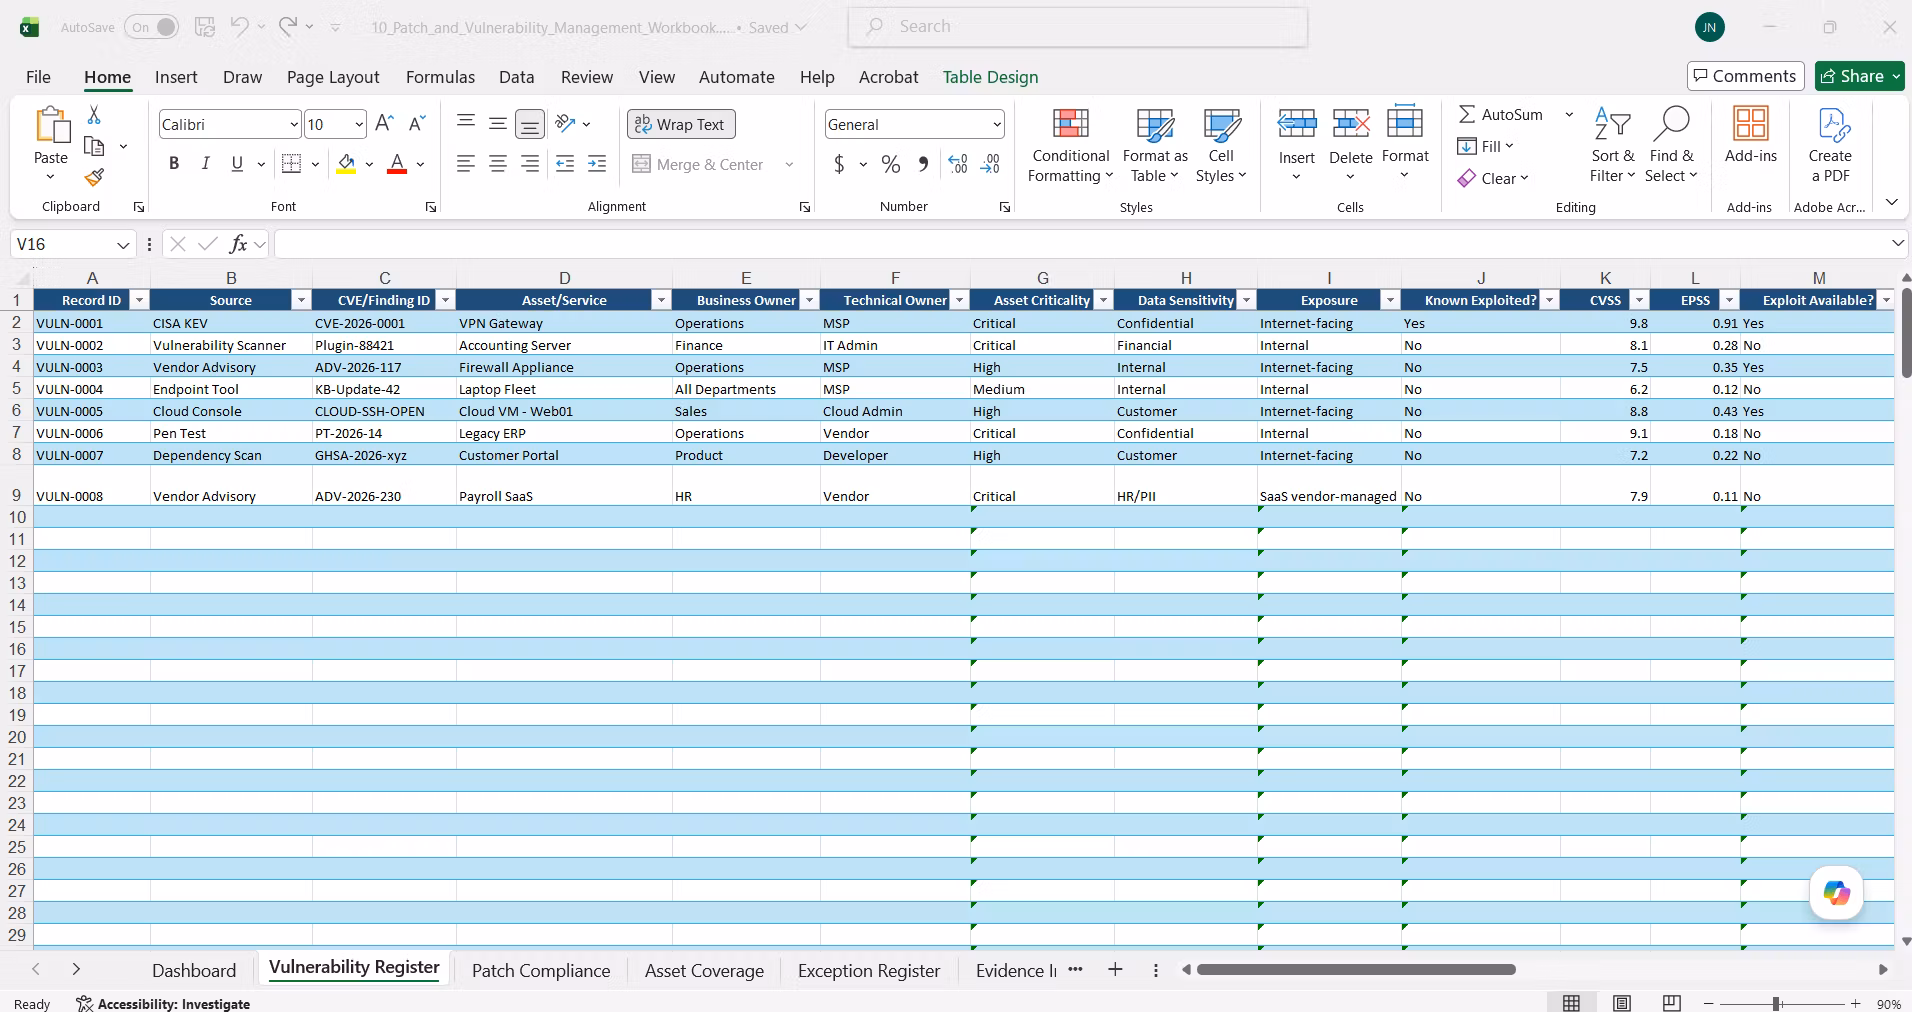Toggle AutoSave switch
1912x1012 pixels.
pos(152,27)
